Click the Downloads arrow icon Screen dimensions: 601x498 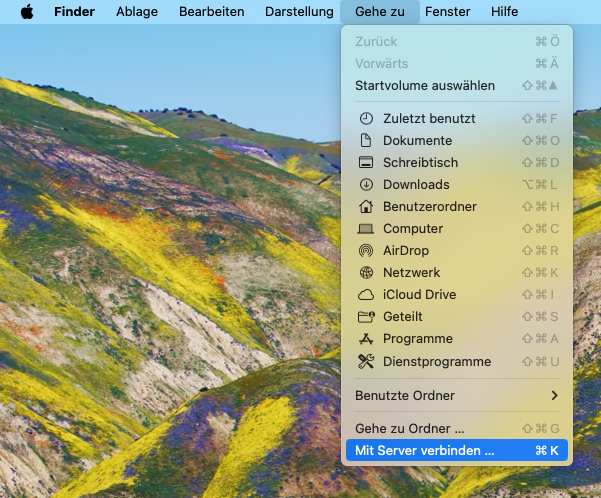(365, 185)
